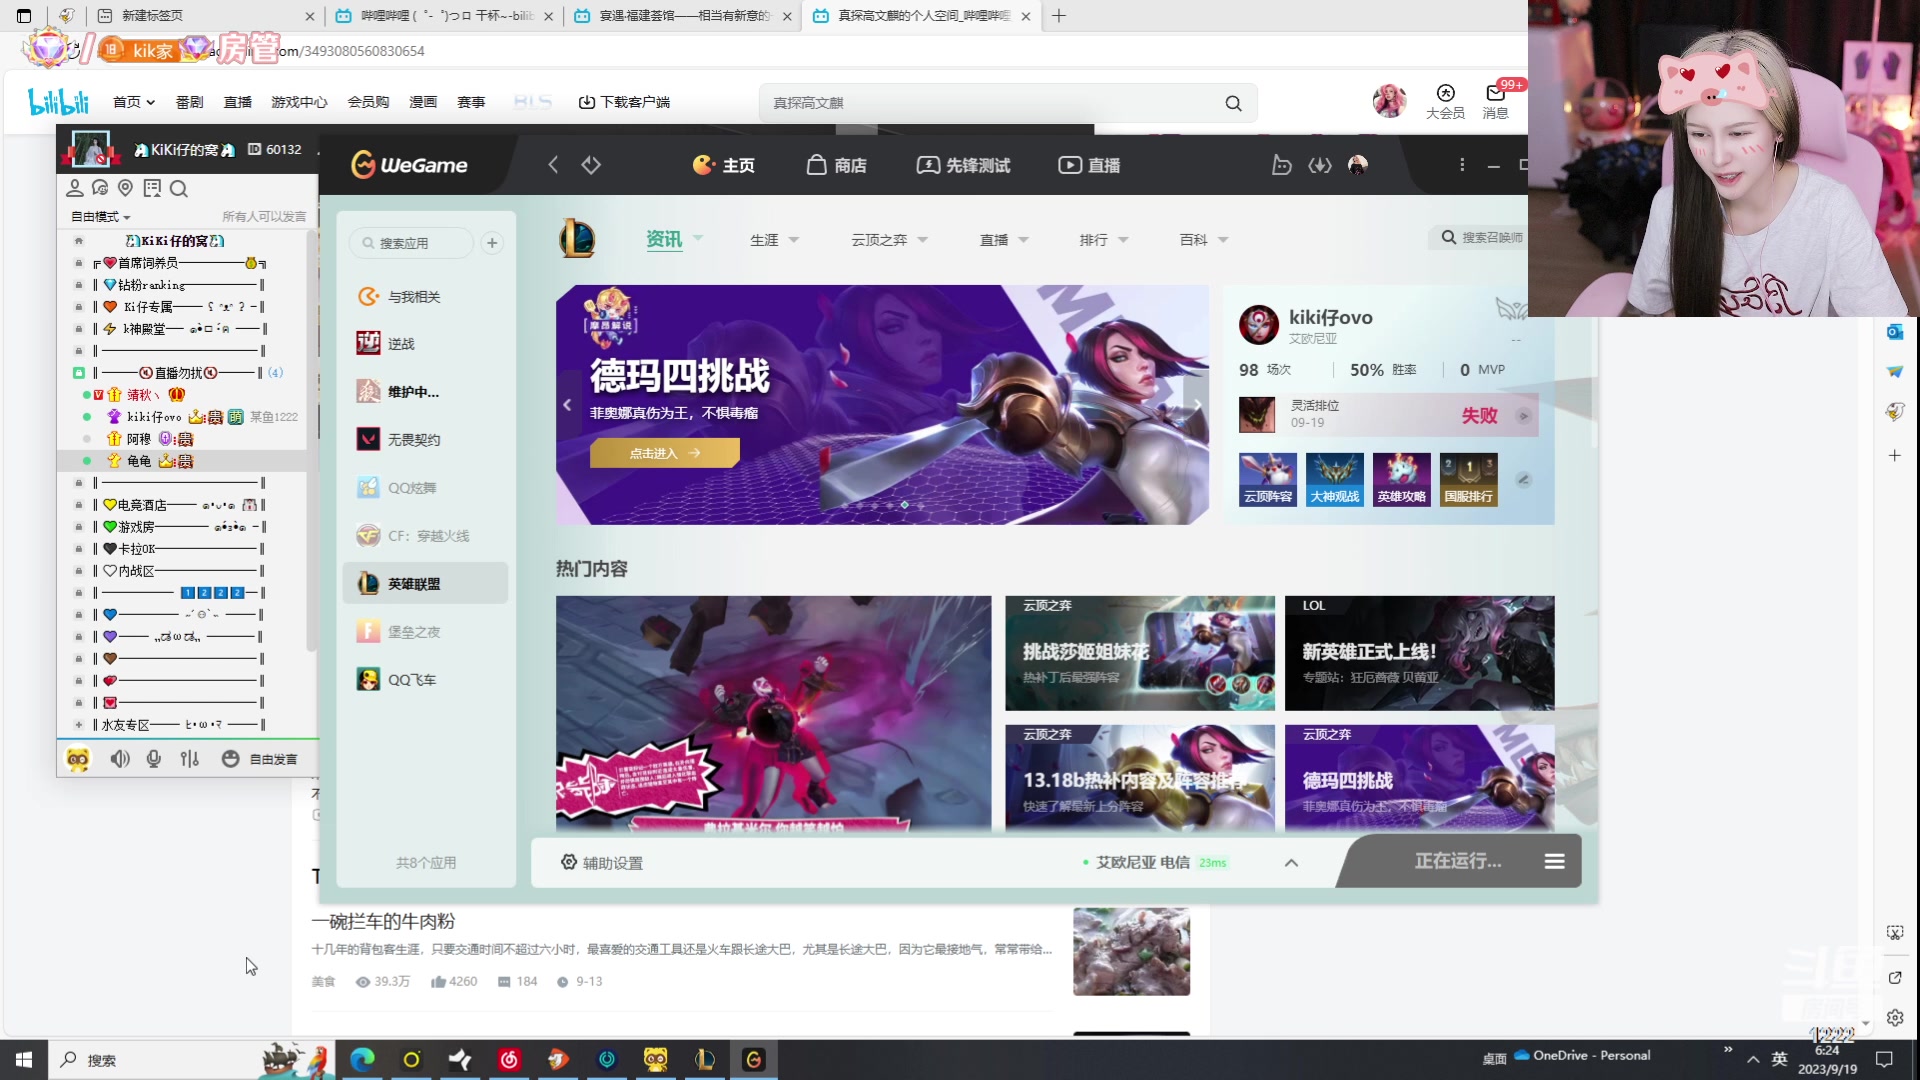Image resolution: width=1920 pixels, height=1080 pixels.
Task: Open bilibili 大会员 icon
Action: 1445,102
